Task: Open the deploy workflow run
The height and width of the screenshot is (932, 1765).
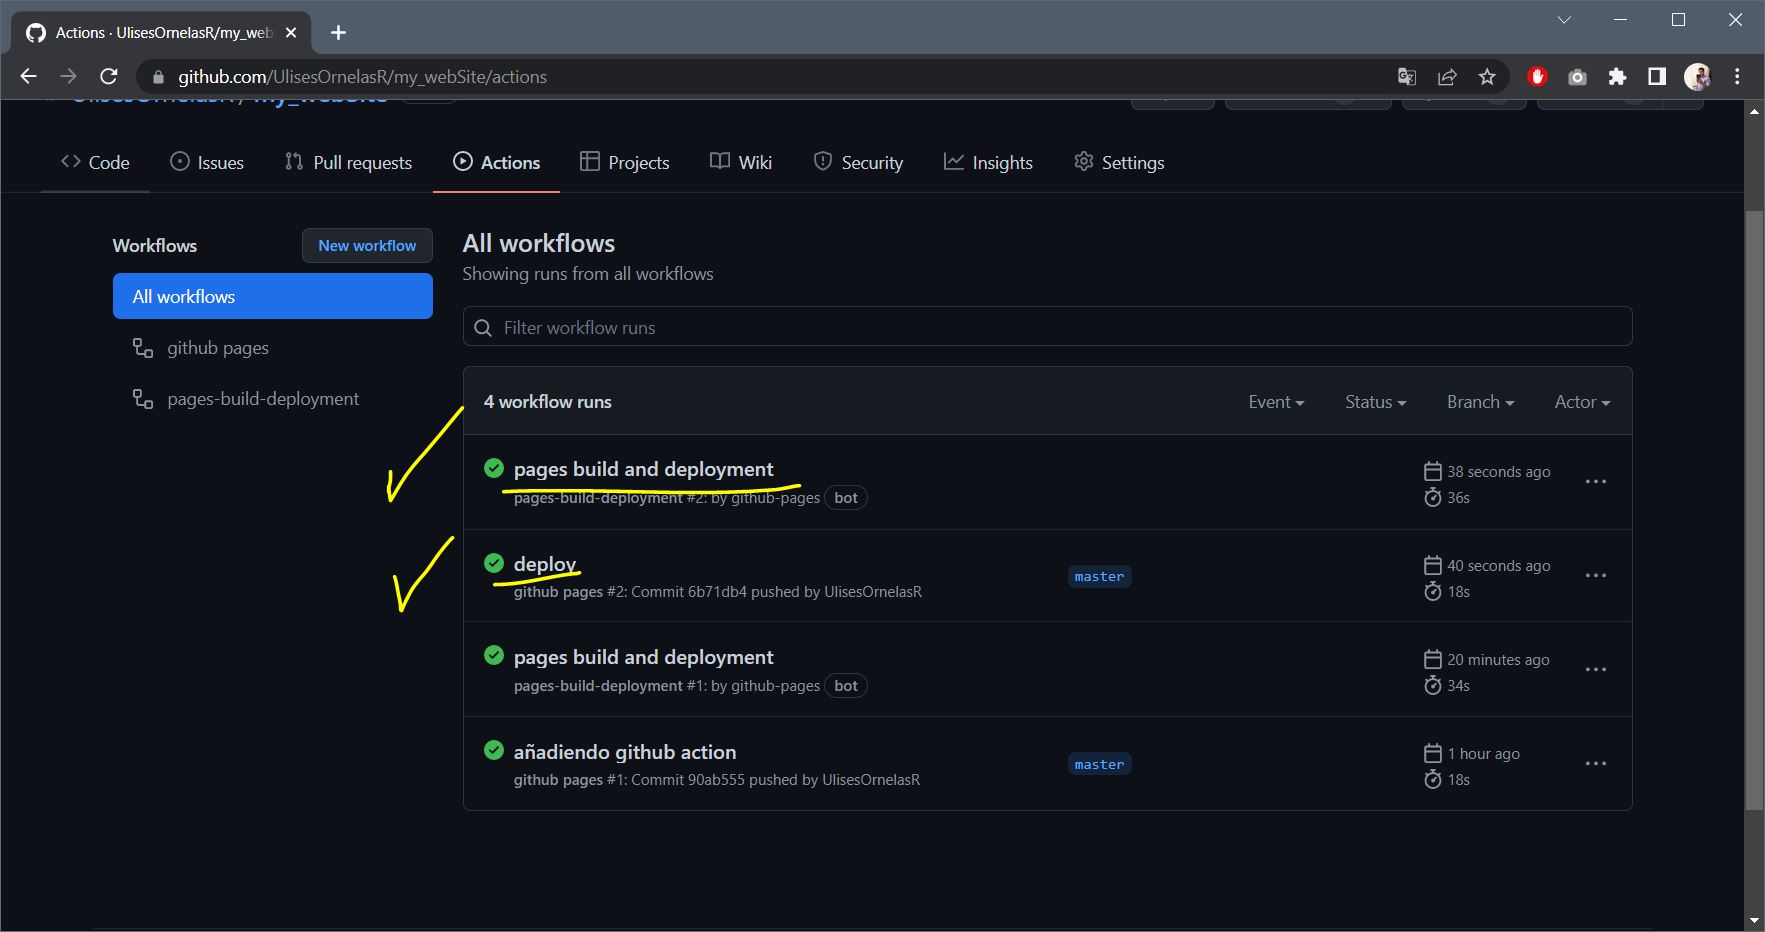Action: click(x=545, y=564)
